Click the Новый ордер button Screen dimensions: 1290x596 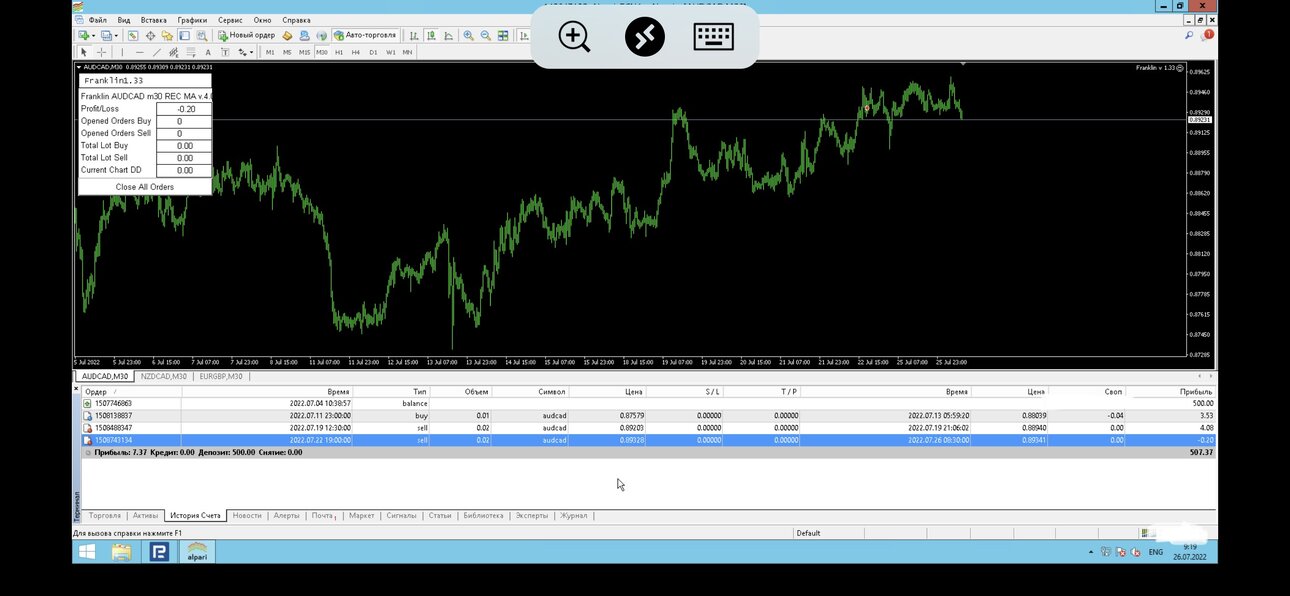tap(246, 35)
